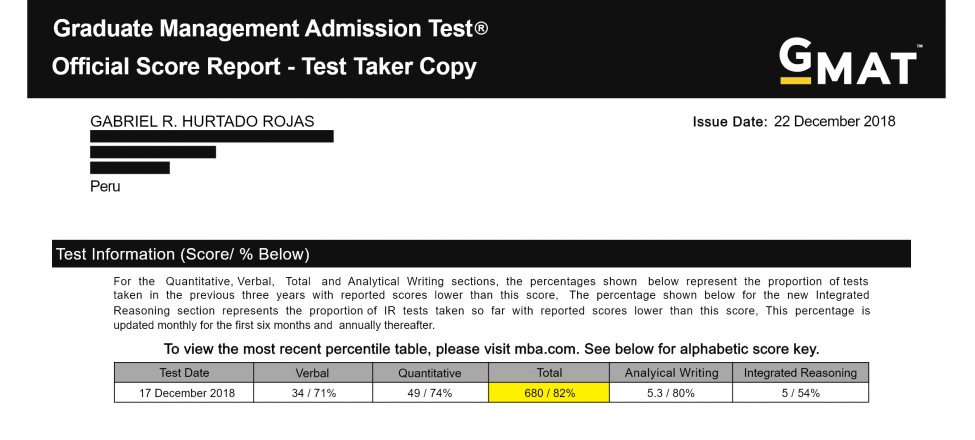Screen dimensions: 975x440
Task: Click the yellow highlighted Total score cell
Action: pos(548,393)
